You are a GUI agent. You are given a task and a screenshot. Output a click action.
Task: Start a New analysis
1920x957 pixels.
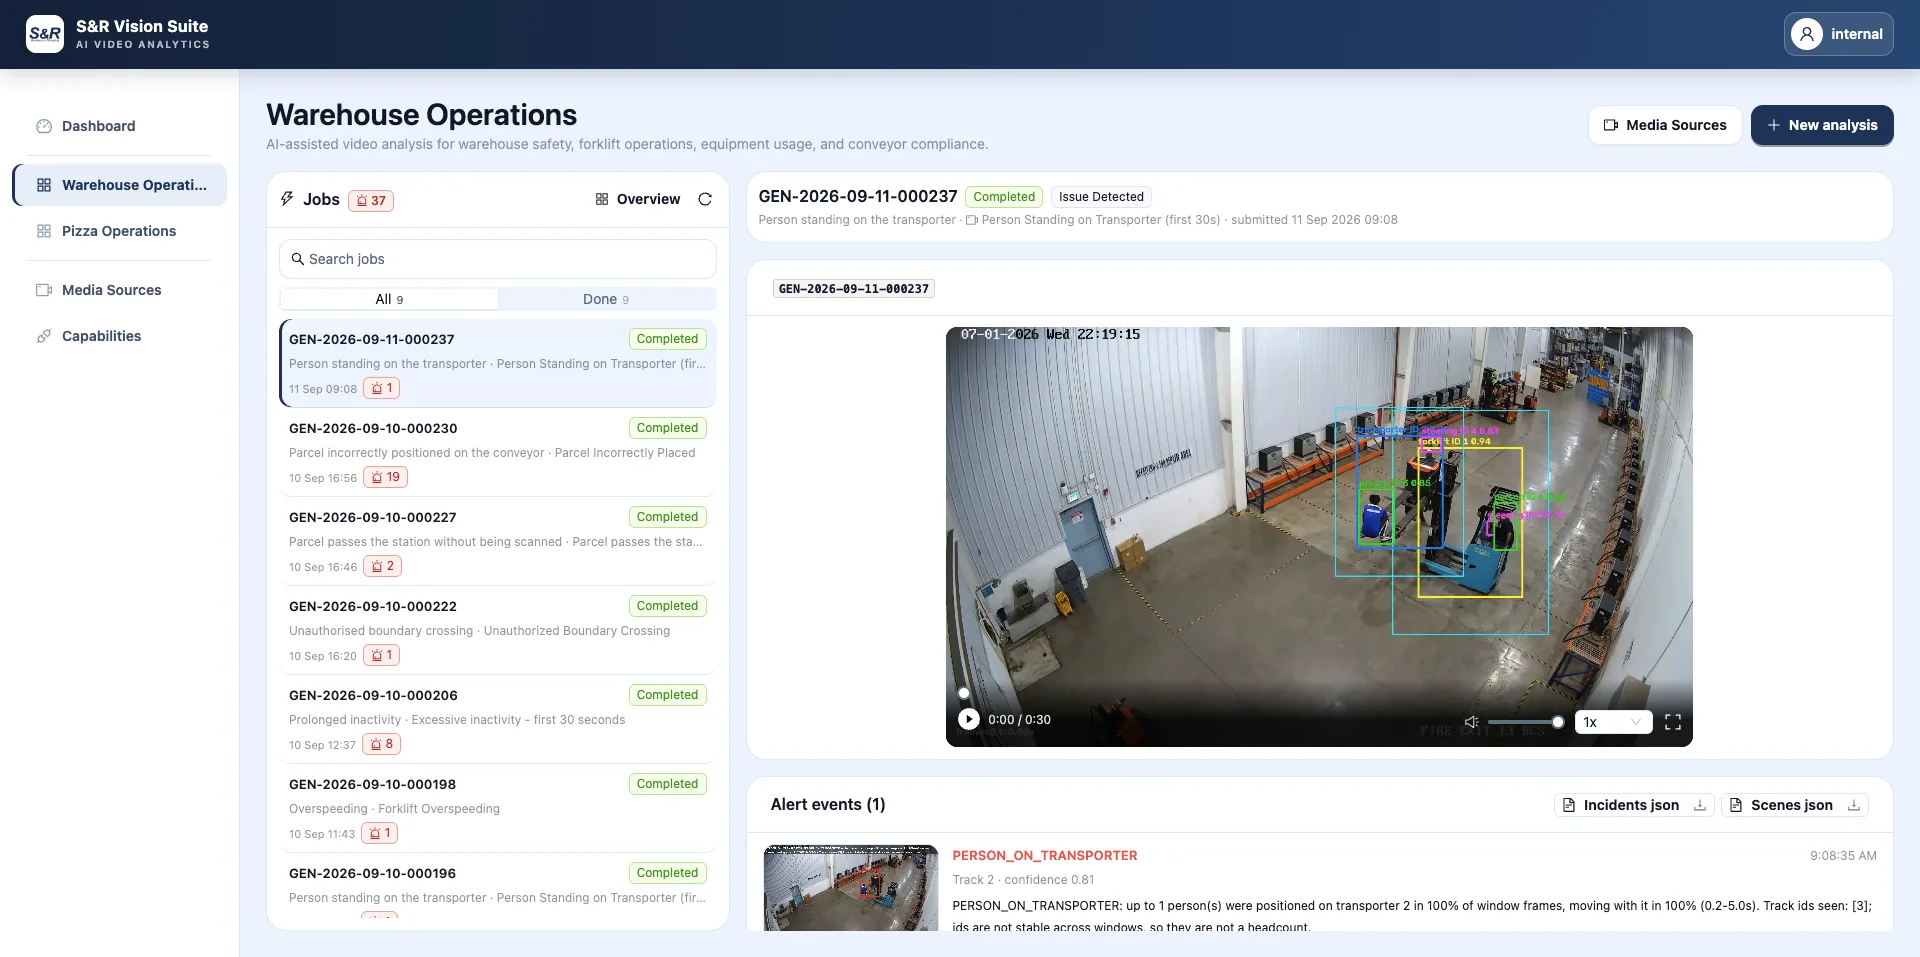click(1822, 125)
